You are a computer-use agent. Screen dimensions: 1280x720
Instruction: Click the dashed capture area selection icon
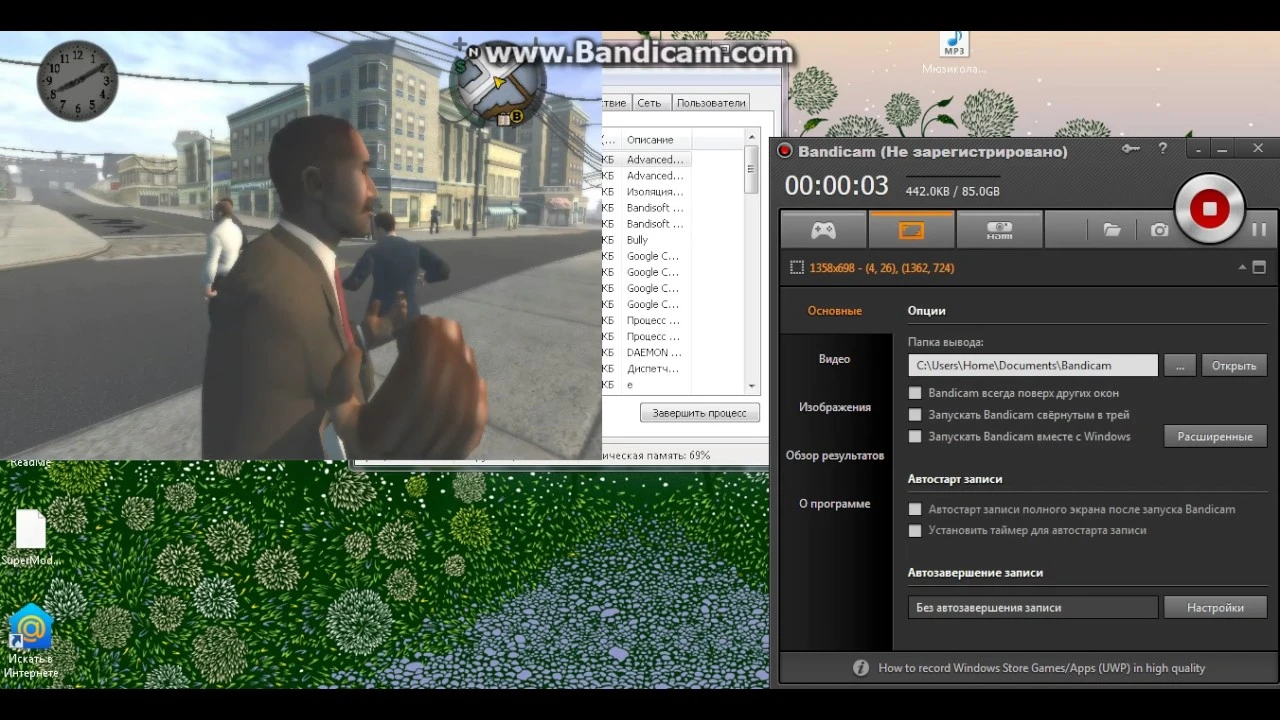[797, 268]
